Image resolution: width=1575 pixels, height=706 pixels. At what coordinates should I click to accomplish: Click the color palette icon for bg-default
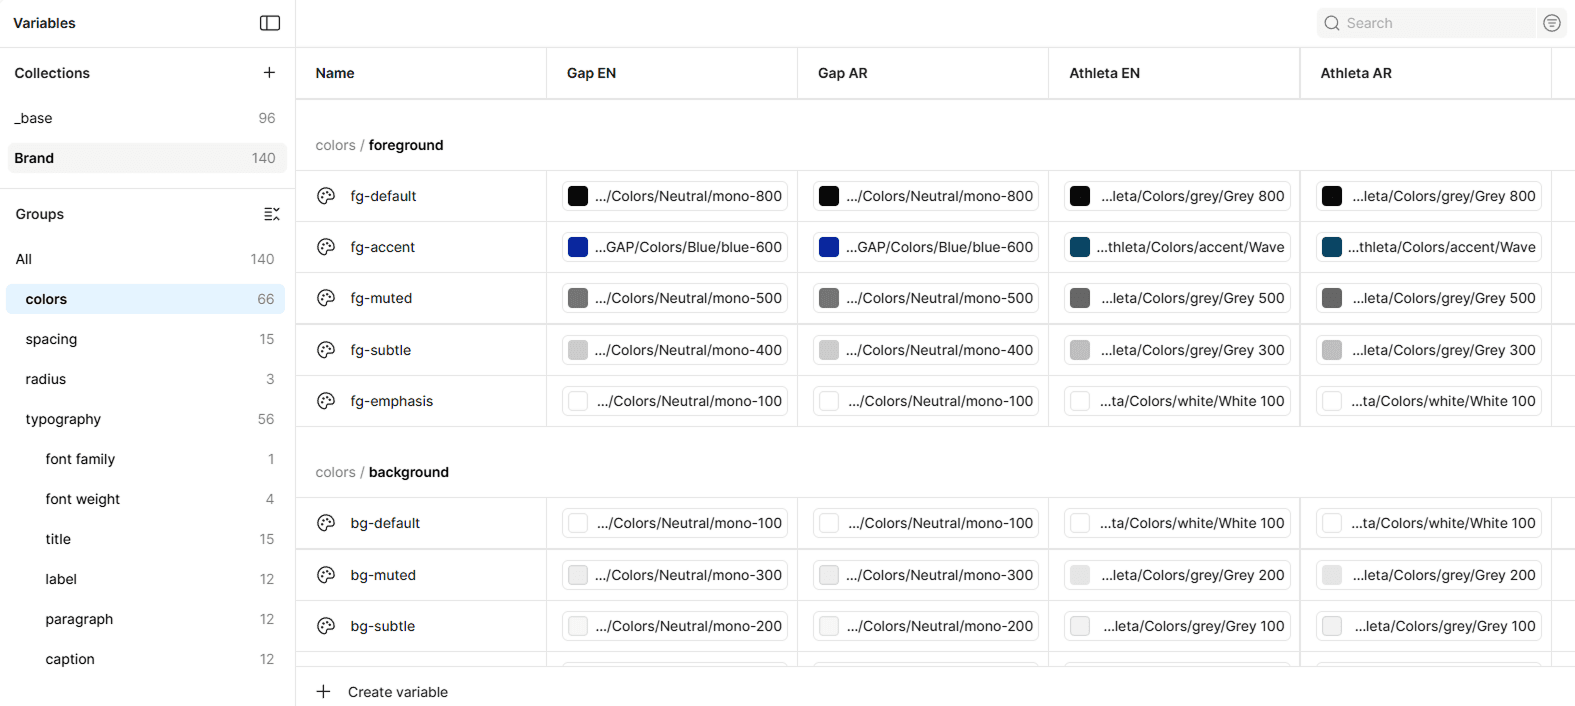pos(326,523)
